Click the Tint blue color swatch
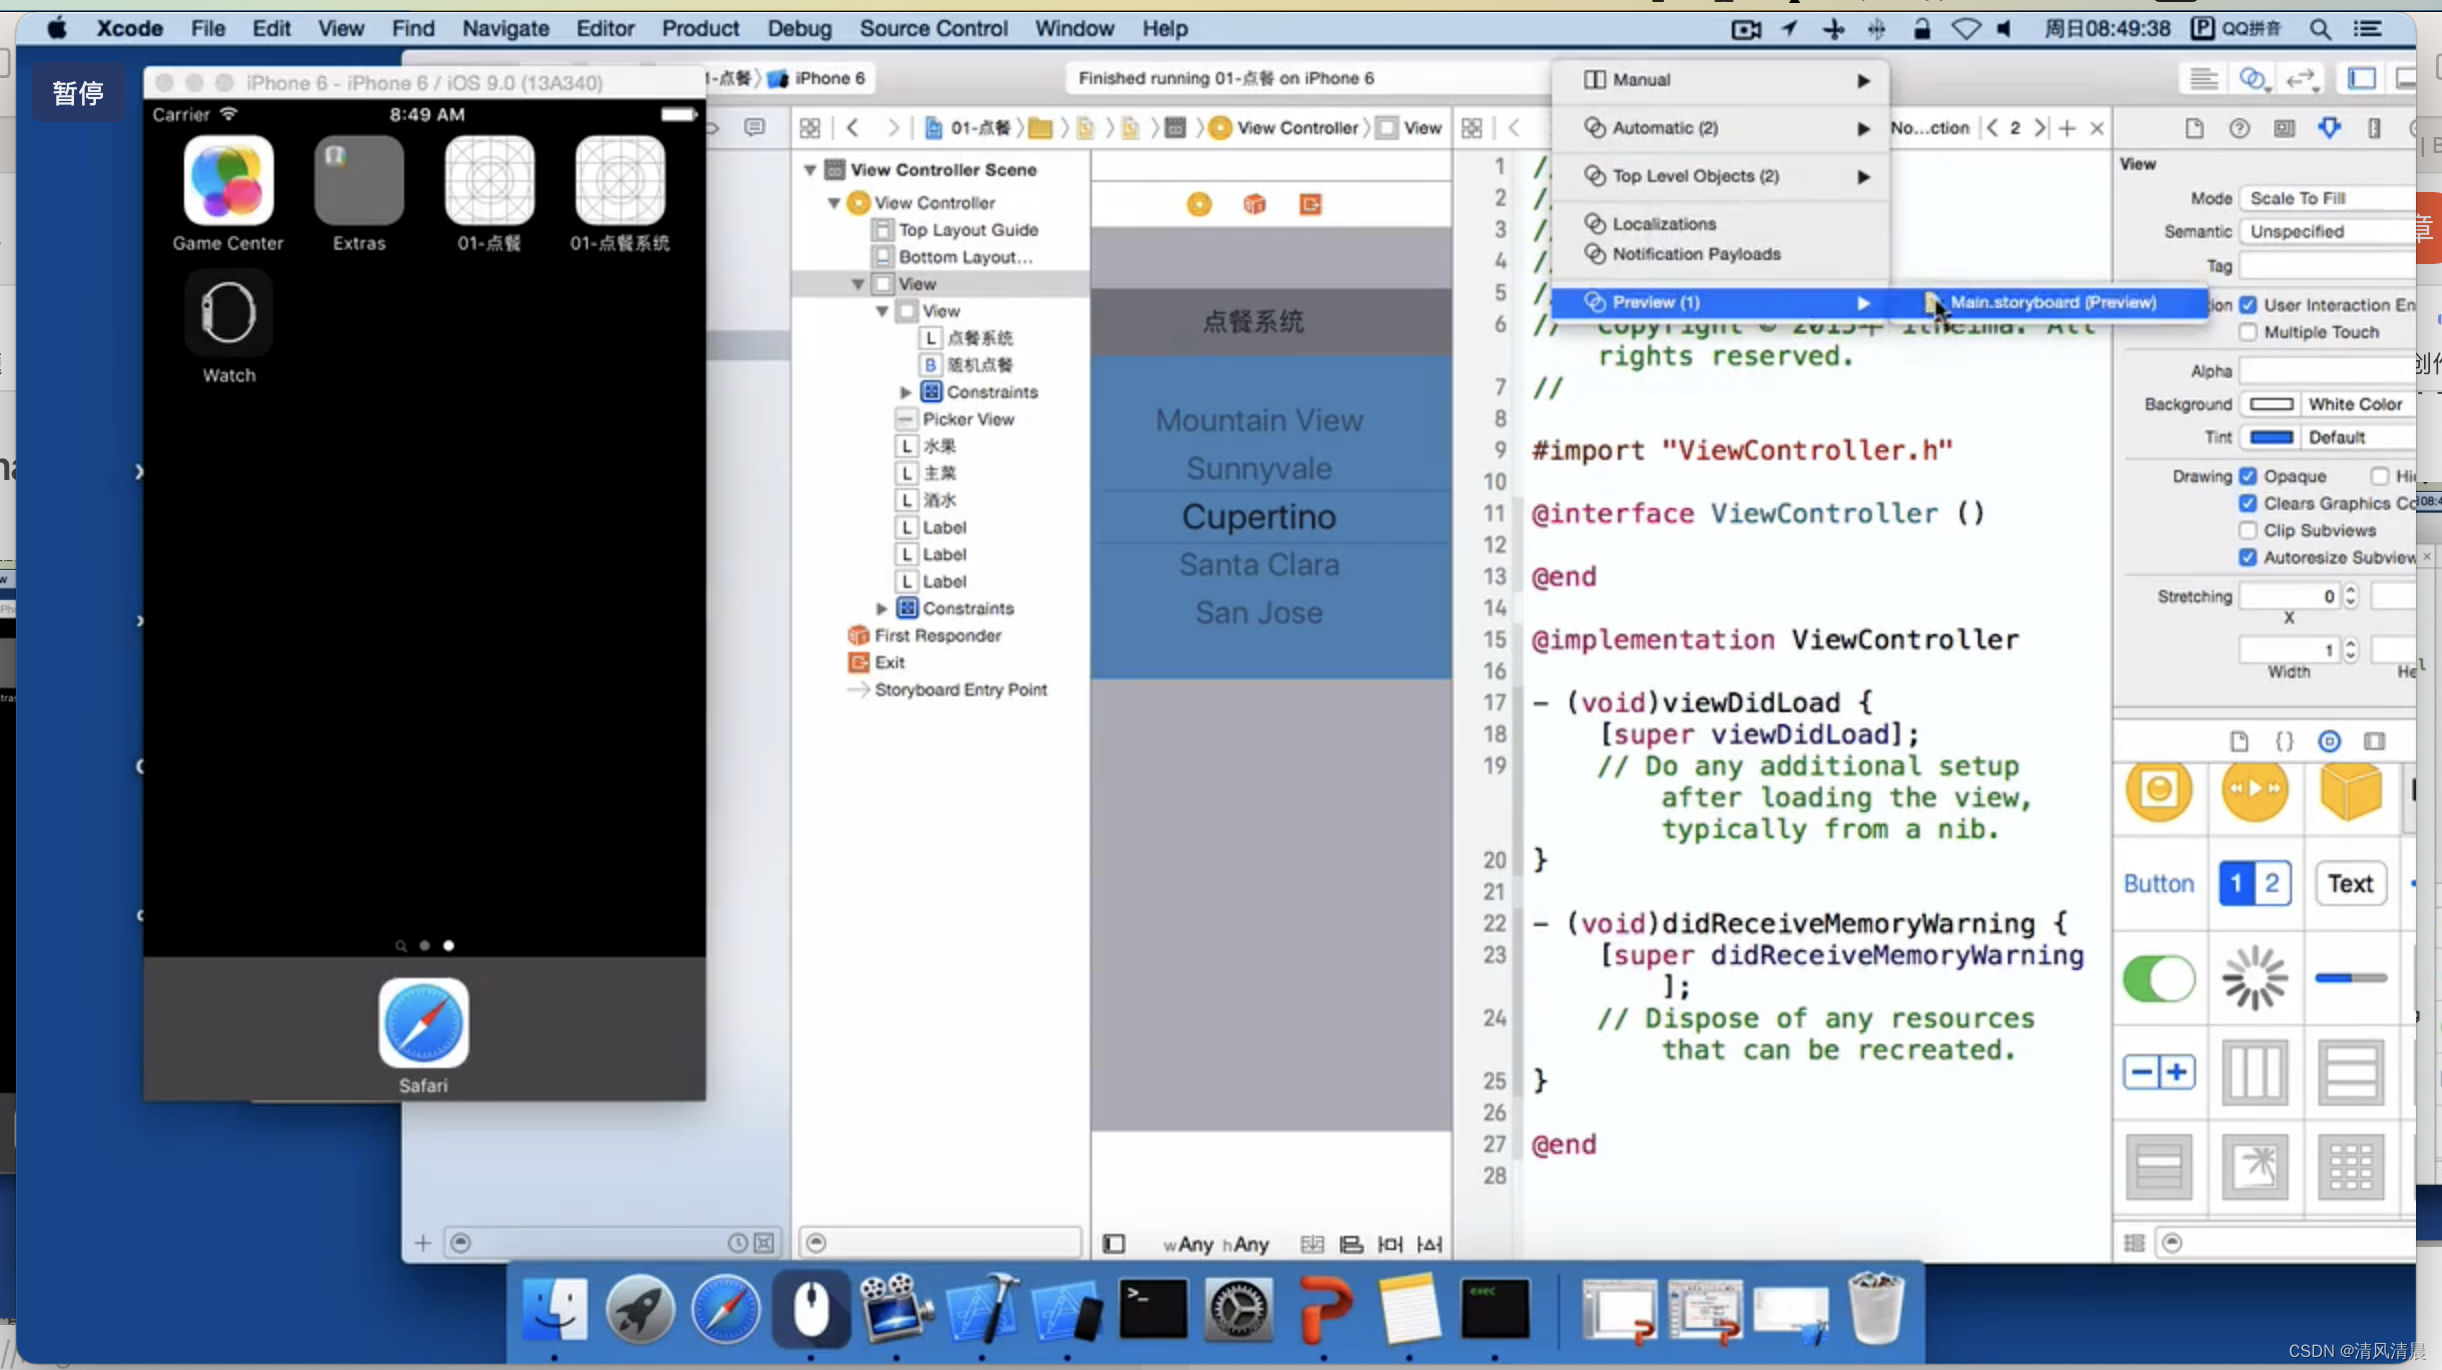Image resolution: width=2442 pixels, height=1370 pixels. pos(2271,437)
